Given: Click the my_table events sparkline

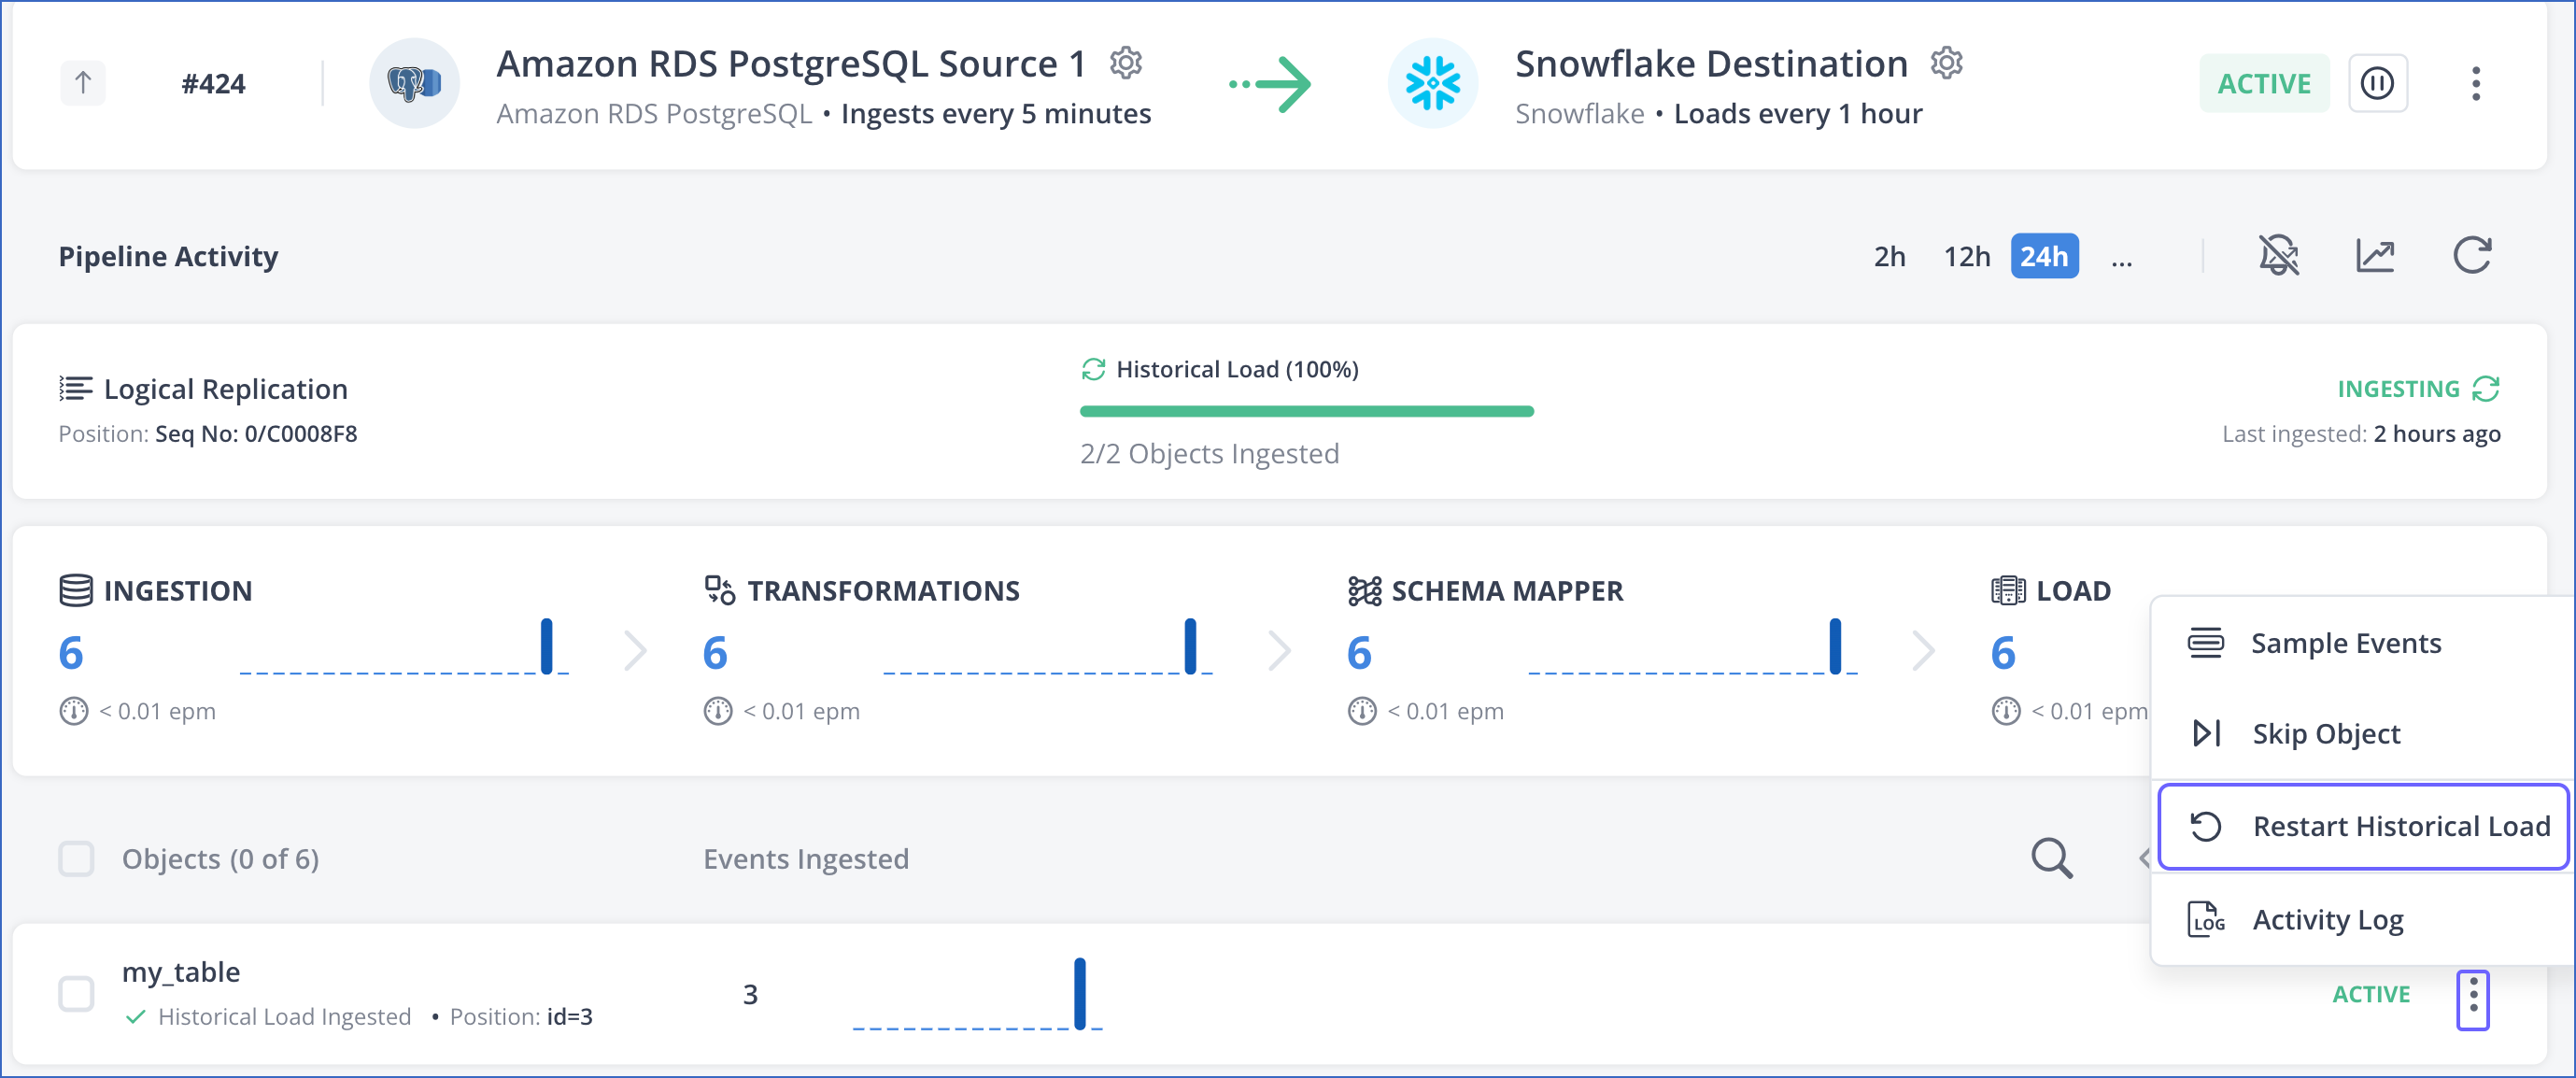Looking at the screenshot, I should [x=977, y=993].
